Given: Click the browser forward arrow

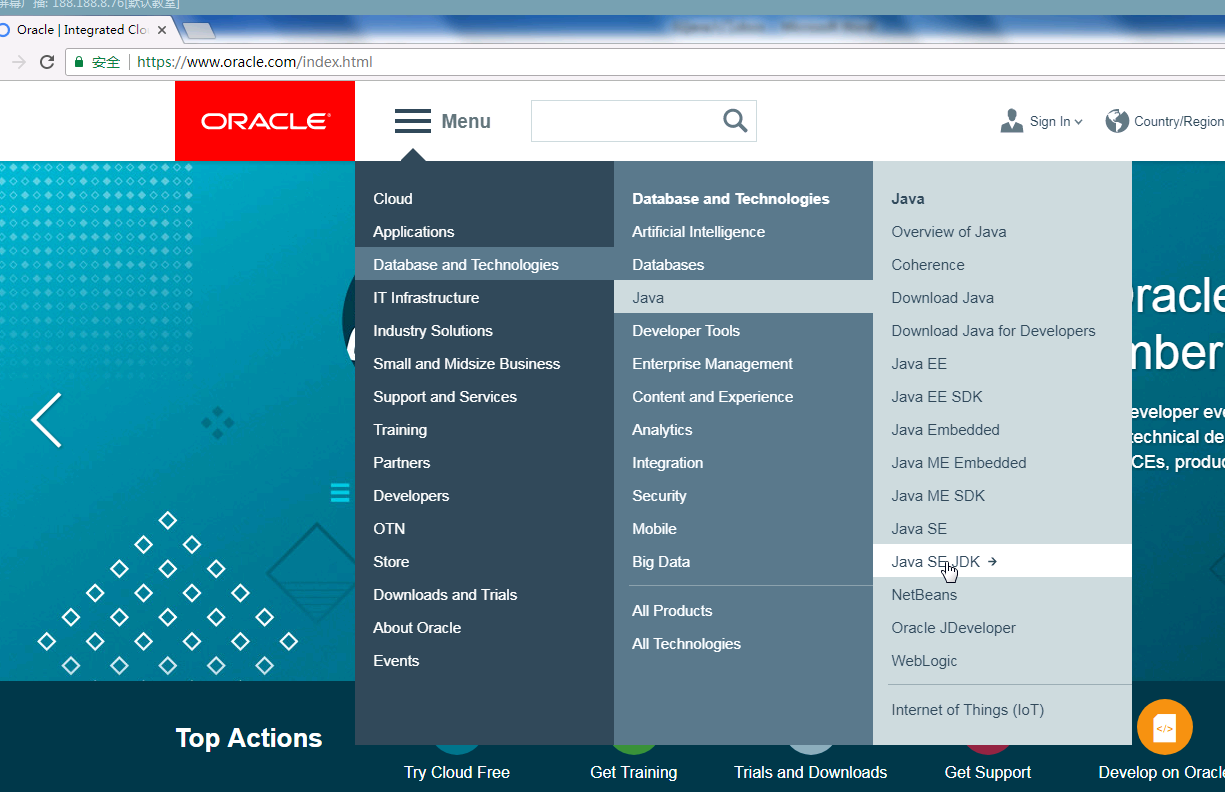Looking at the screenshot, I should pos(18,62).
